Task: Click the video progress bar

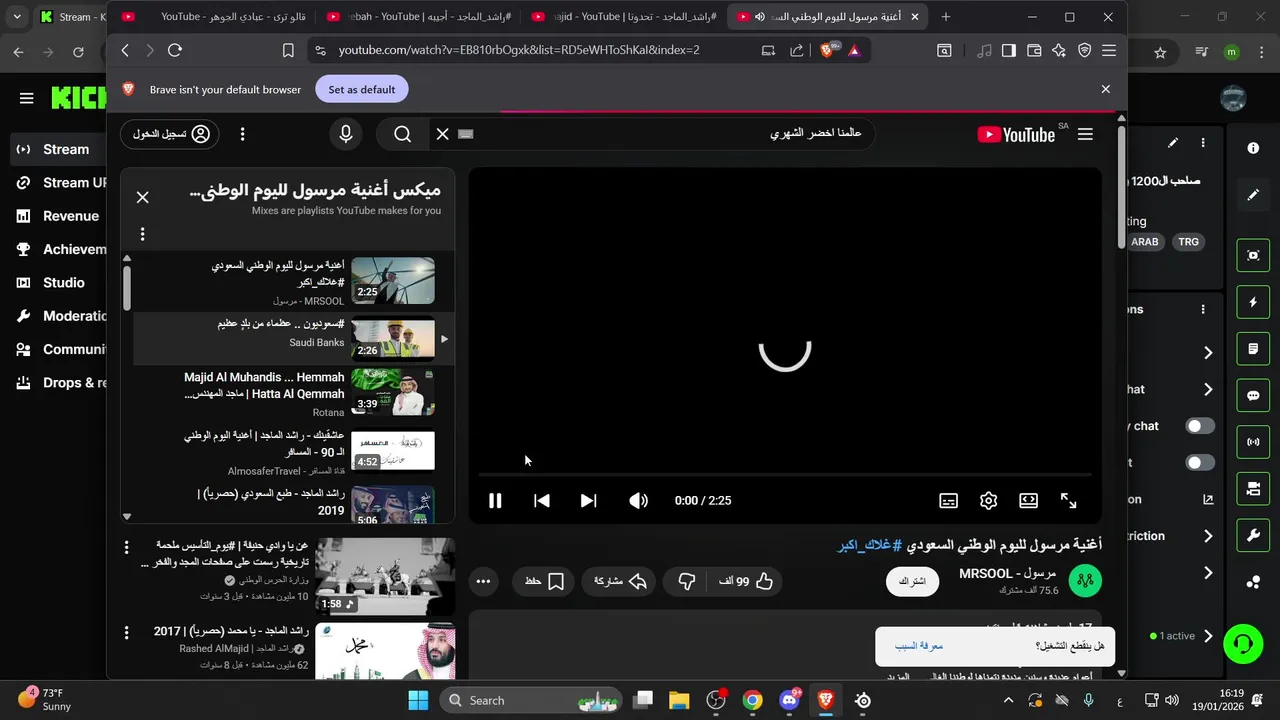Action: [785, 475]
